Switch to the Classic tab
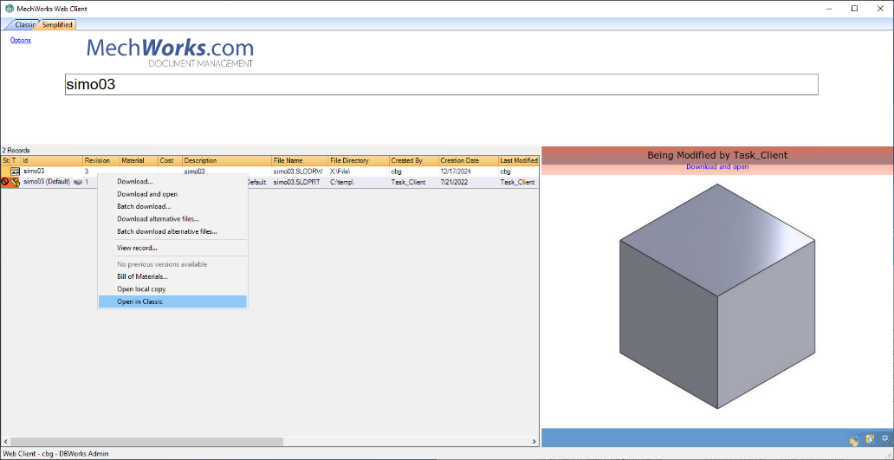This screenshot has width=894, height=460. [23, 25]
